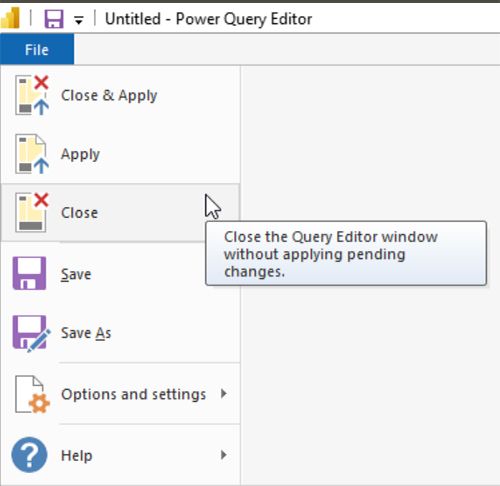This screenshot has width=500, height=486.
Task: Open the File tab
Action: (x=37, y=50)
